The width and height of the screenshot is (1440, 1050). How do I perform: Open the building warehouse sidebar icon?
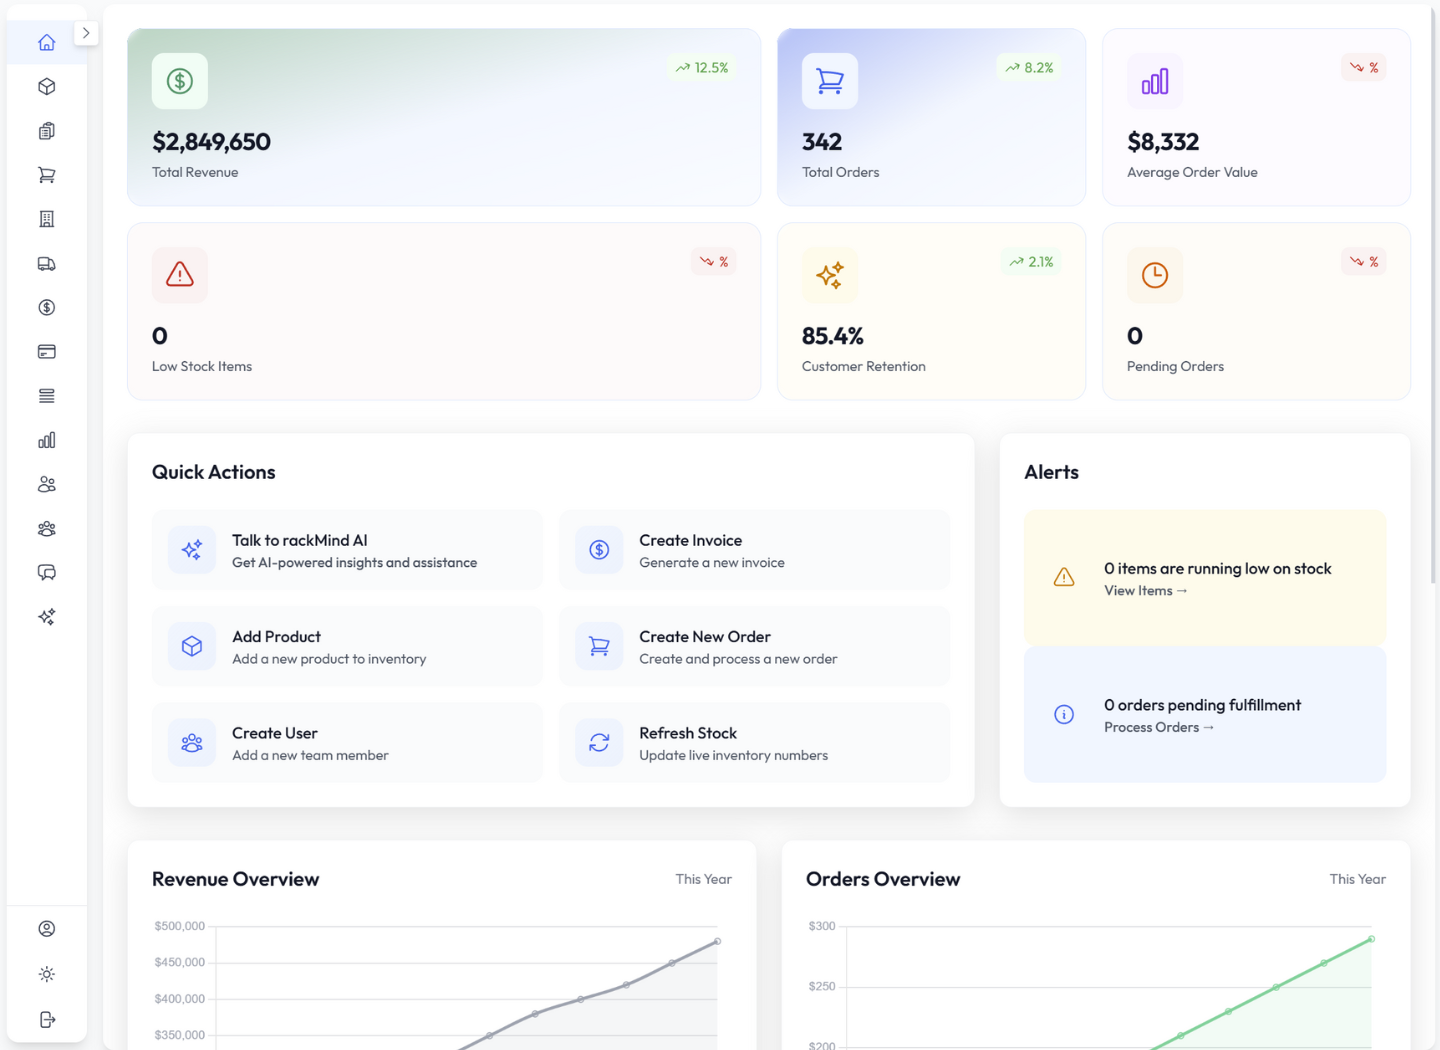[x=46, y=219]
